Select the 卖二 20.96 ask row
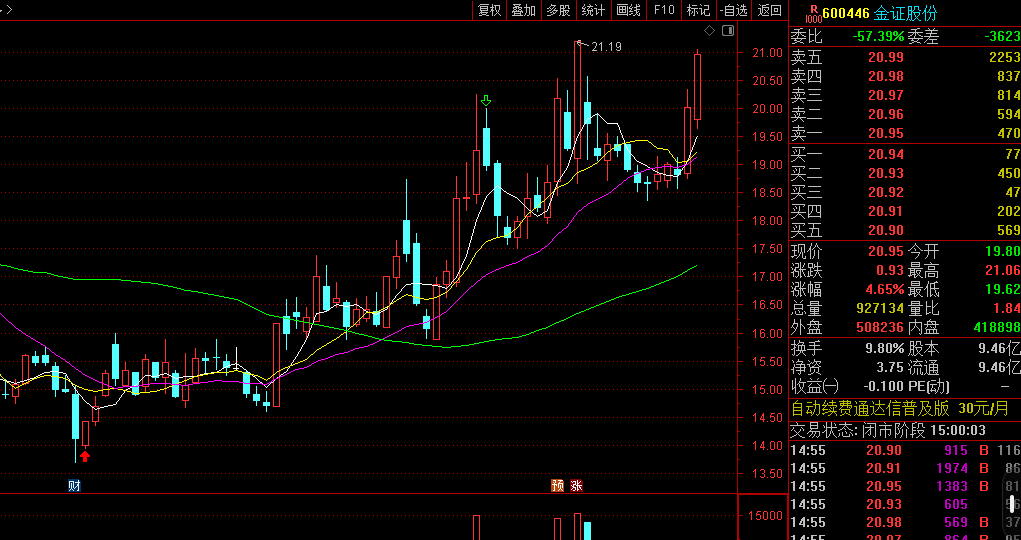 pyautogui.click(x=905, y=115)
